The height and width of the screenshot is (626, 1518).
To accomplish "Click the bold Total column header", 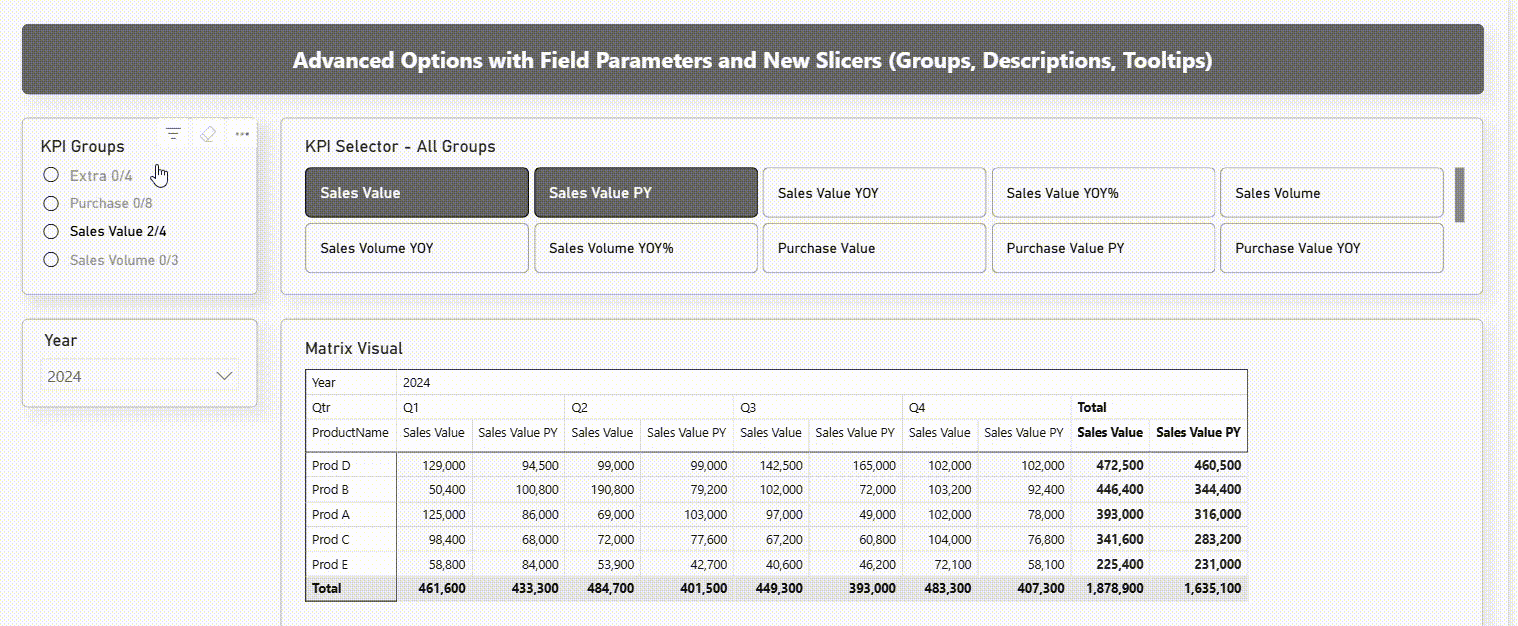I will pyautogui.click(x=1092, y=408).
